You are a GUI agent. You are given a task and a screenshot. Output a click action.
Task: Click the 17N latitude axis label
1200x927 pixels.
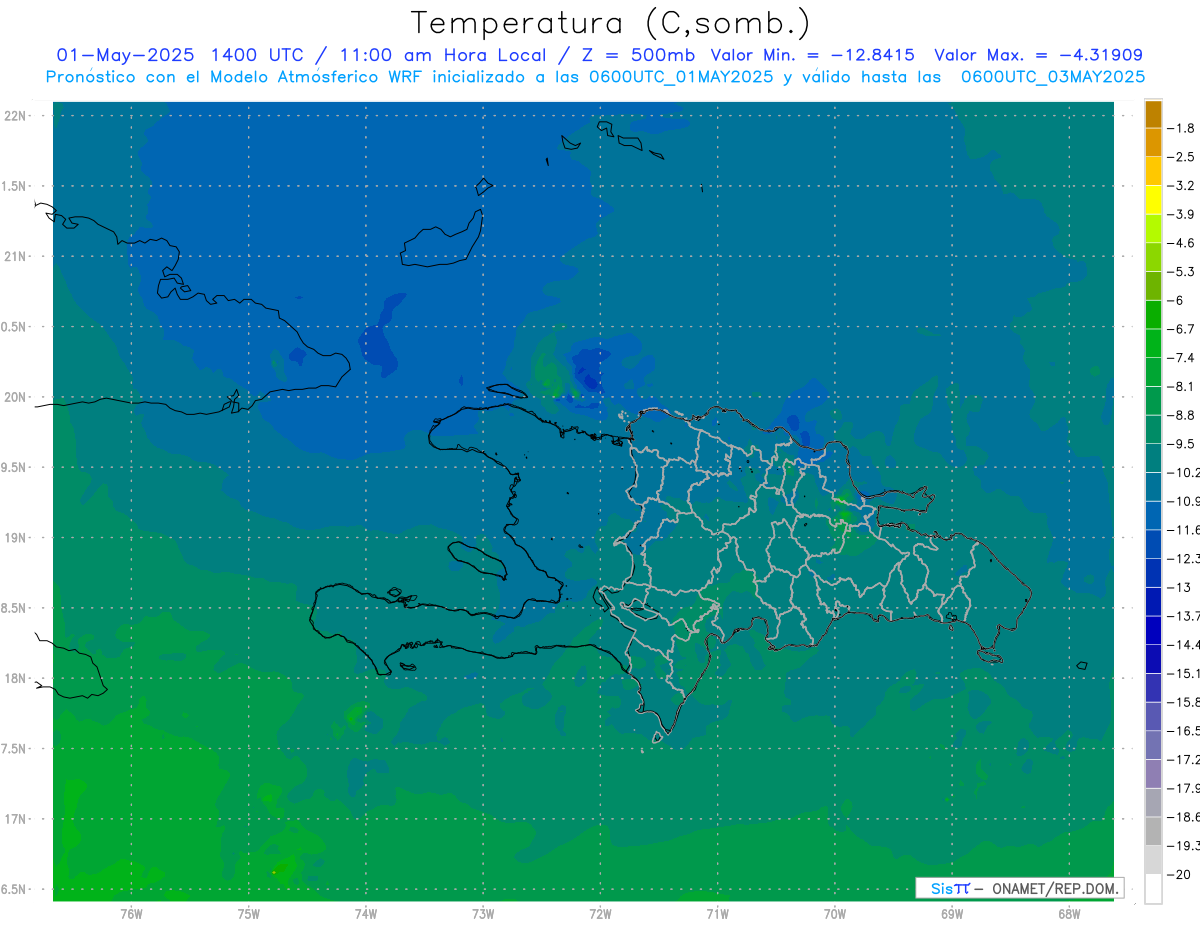(15, 819)
